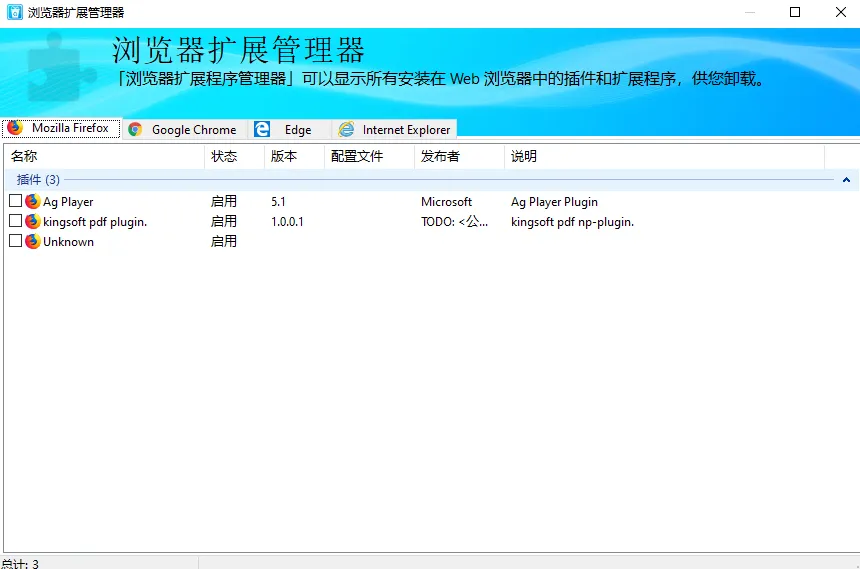Viewport: 860px width, 569px height.
Task: Maximize the 浏览器扩展管理器 window
Action: pos(795,12)
